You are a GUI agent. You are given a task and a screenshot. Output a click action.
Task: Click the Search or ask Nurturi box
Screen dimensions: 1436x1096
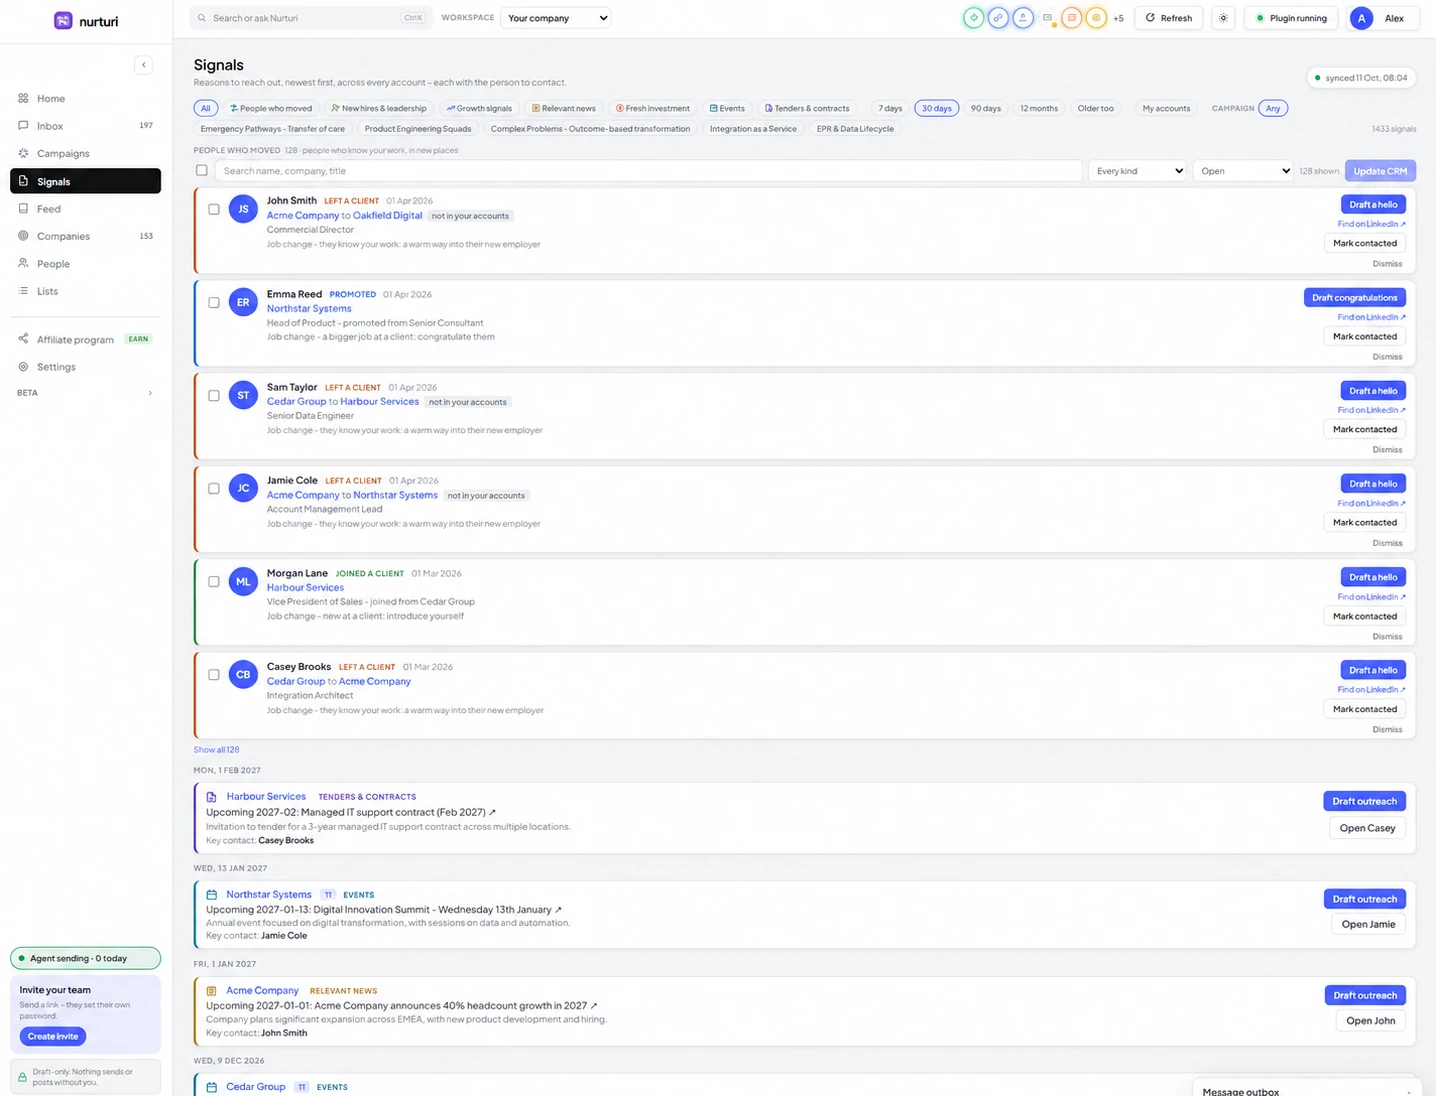pyautogui.click(x=310, y=18)
